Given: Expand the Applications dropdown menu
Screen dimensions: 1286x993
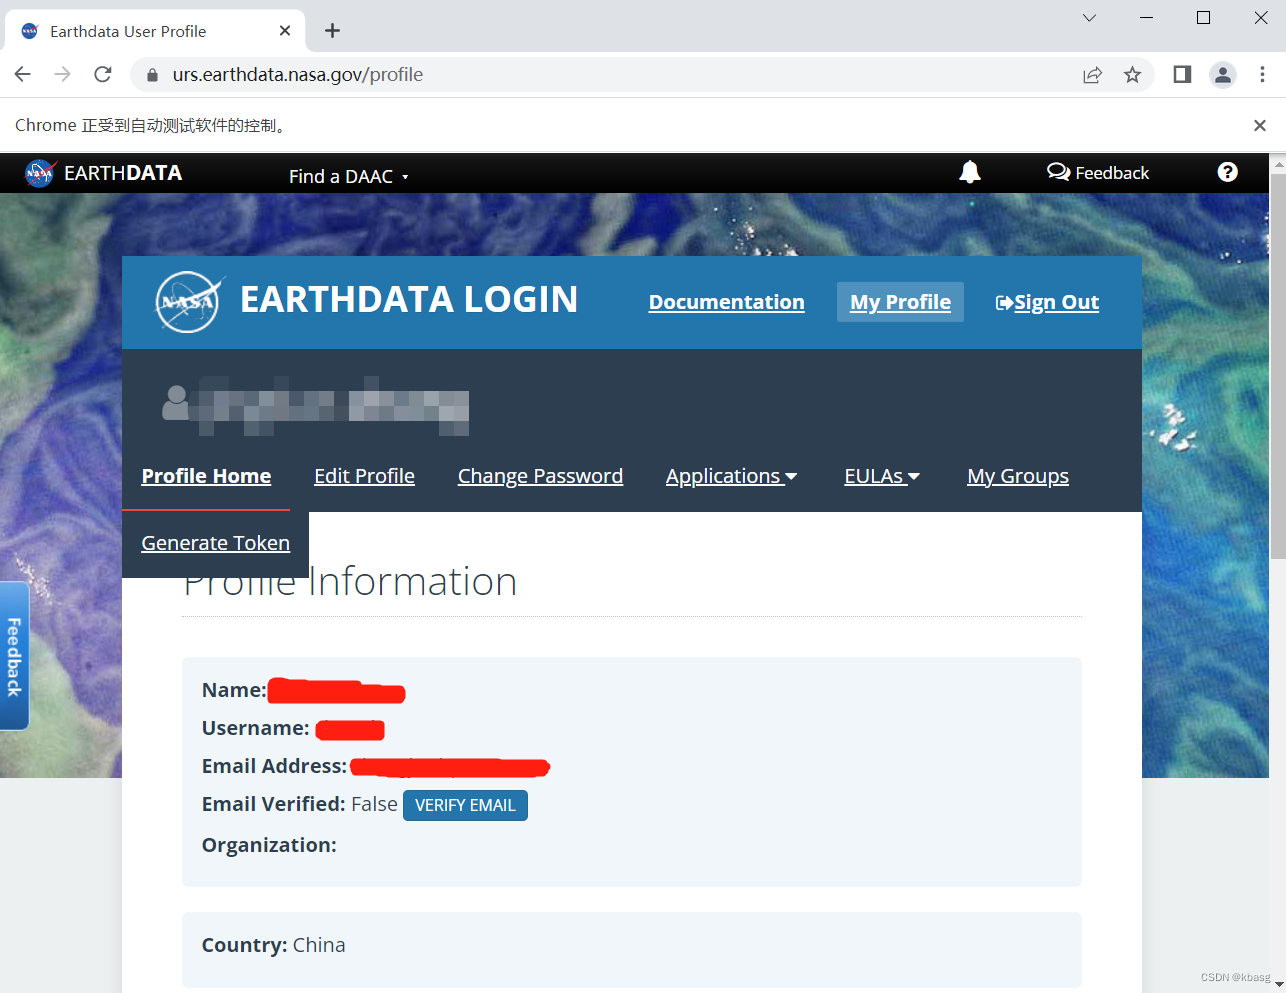Looking at the screenshot, I should pos(731,476).
